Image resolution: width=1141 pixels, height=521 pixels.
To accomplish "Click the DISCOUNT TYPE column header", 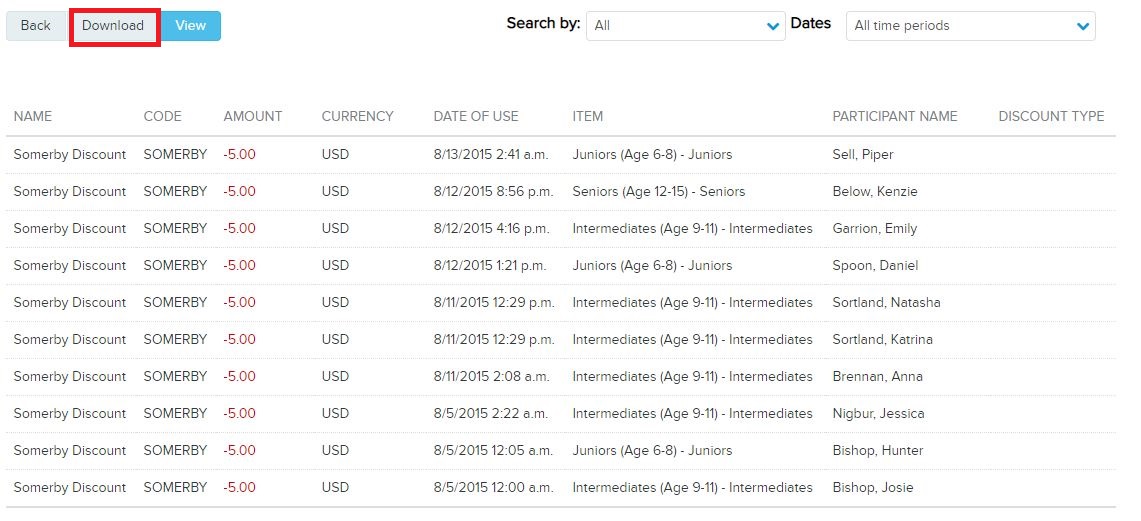I will pyautogui.click(x=1051, y=116).
